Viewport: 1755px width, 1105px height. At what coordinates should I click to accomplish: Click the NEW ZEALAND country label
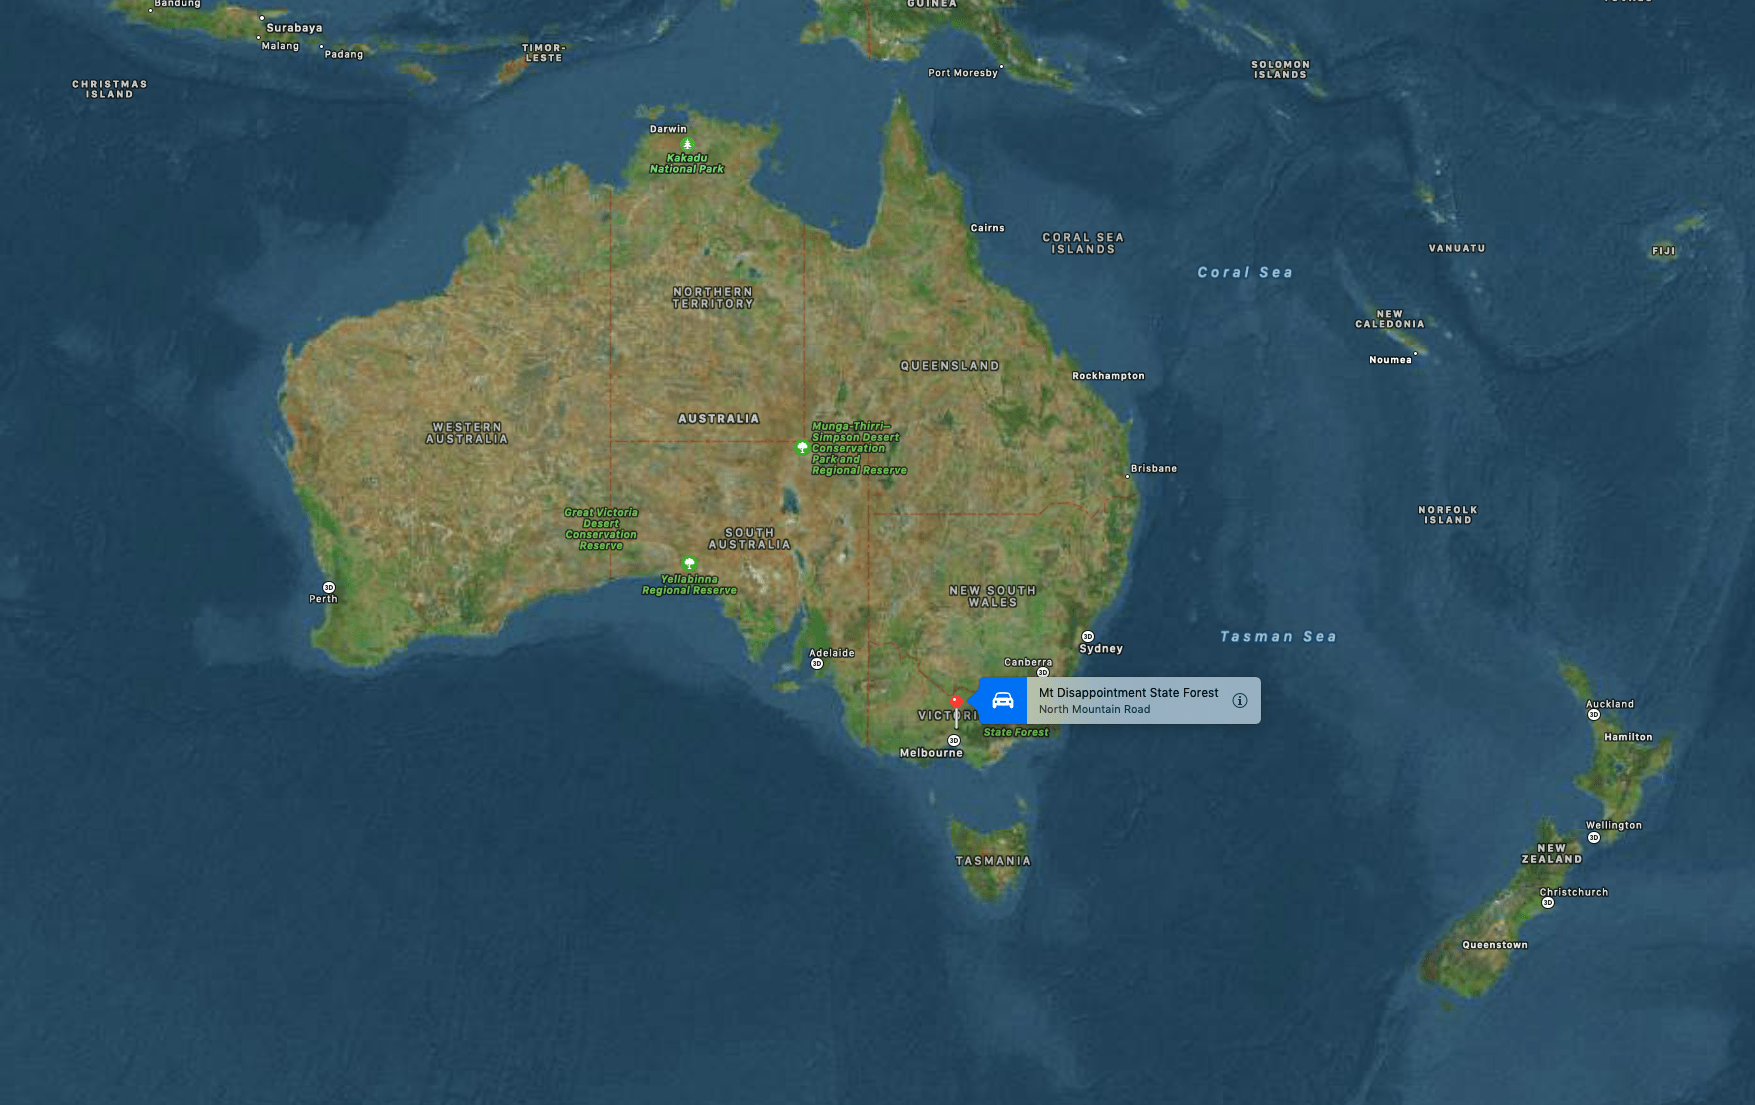1552,854
